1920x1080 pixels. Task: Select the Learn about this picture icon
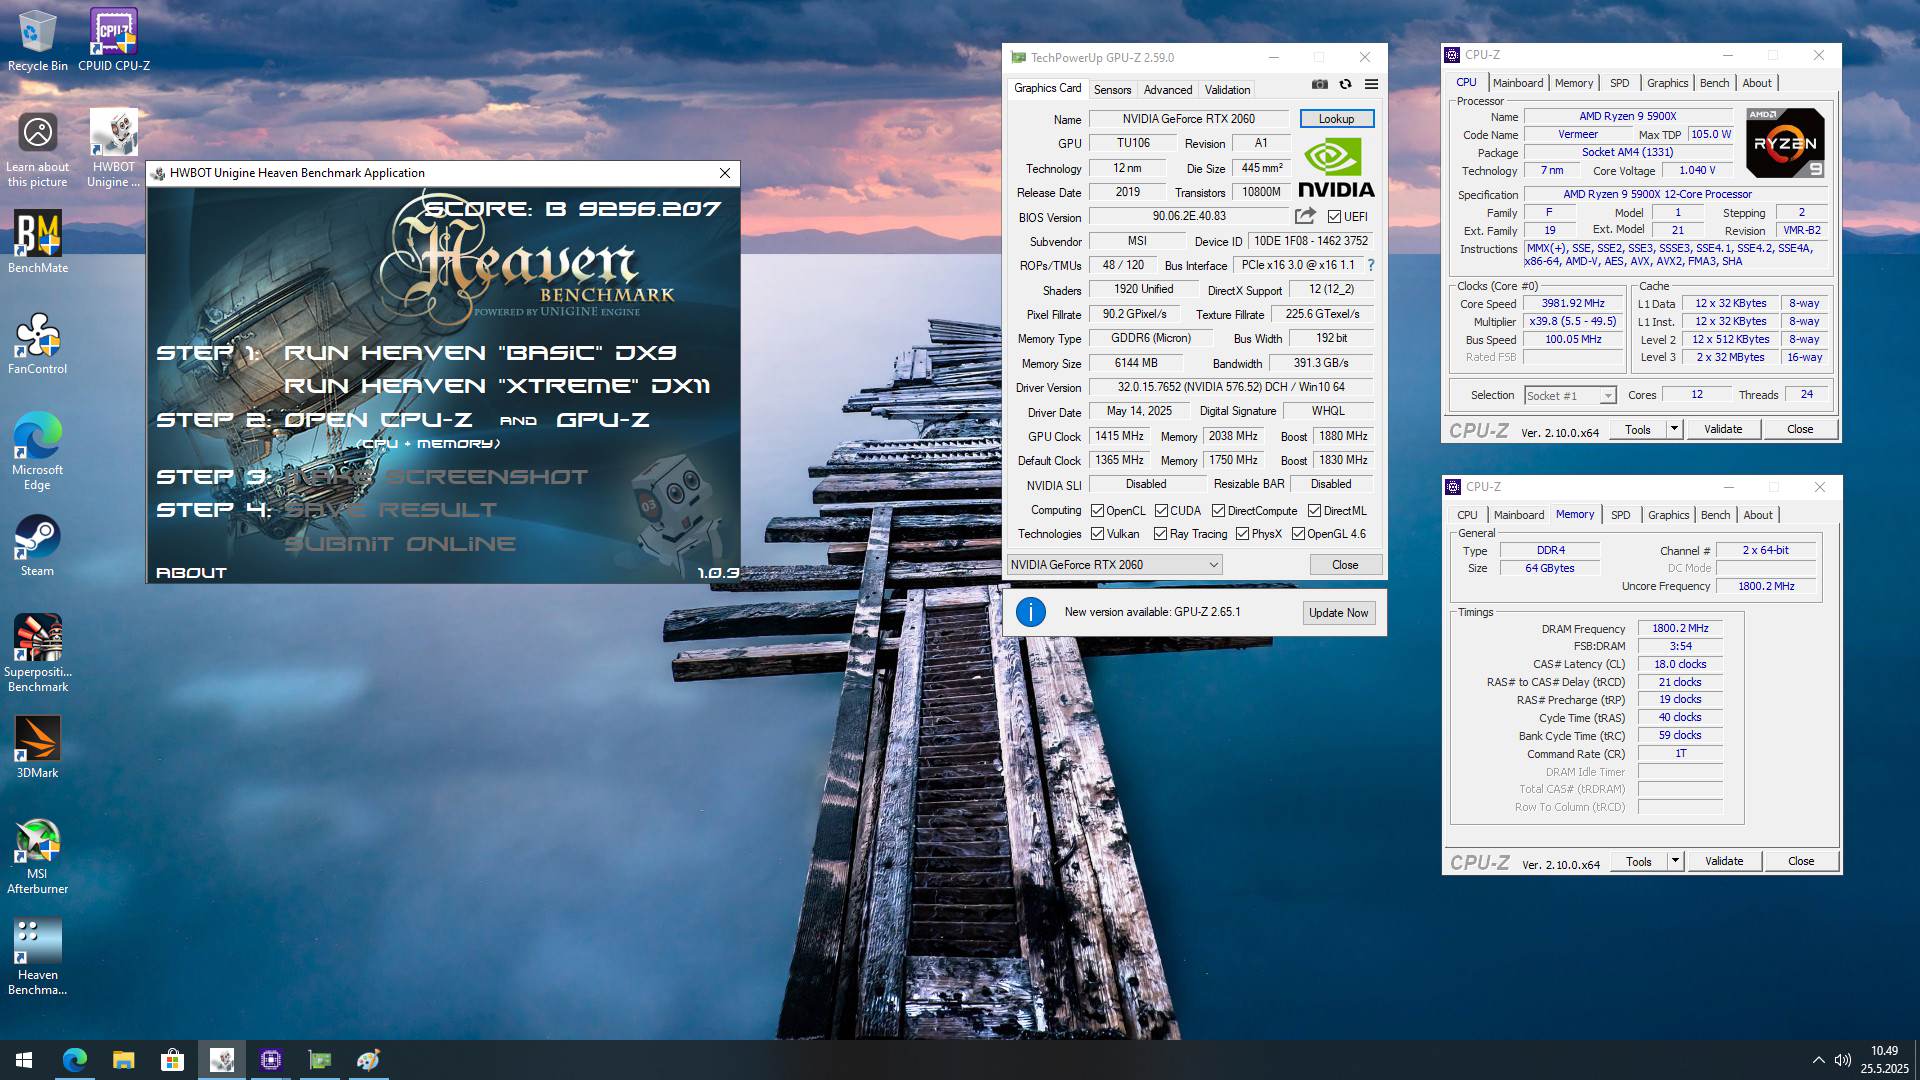tap(37, 148)
